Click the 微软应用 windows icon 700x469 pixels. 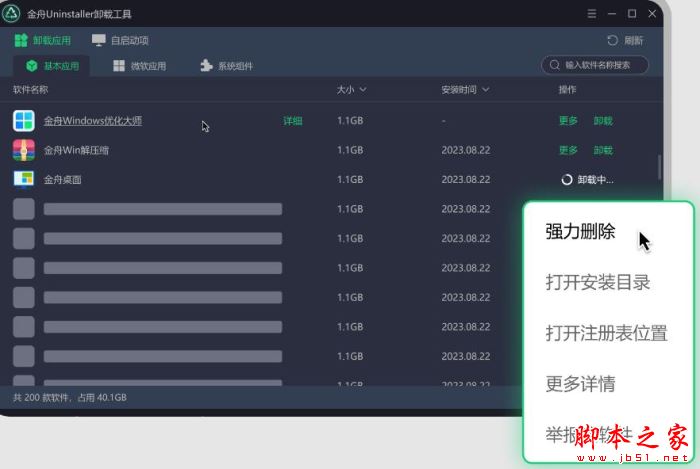[119, 66]
